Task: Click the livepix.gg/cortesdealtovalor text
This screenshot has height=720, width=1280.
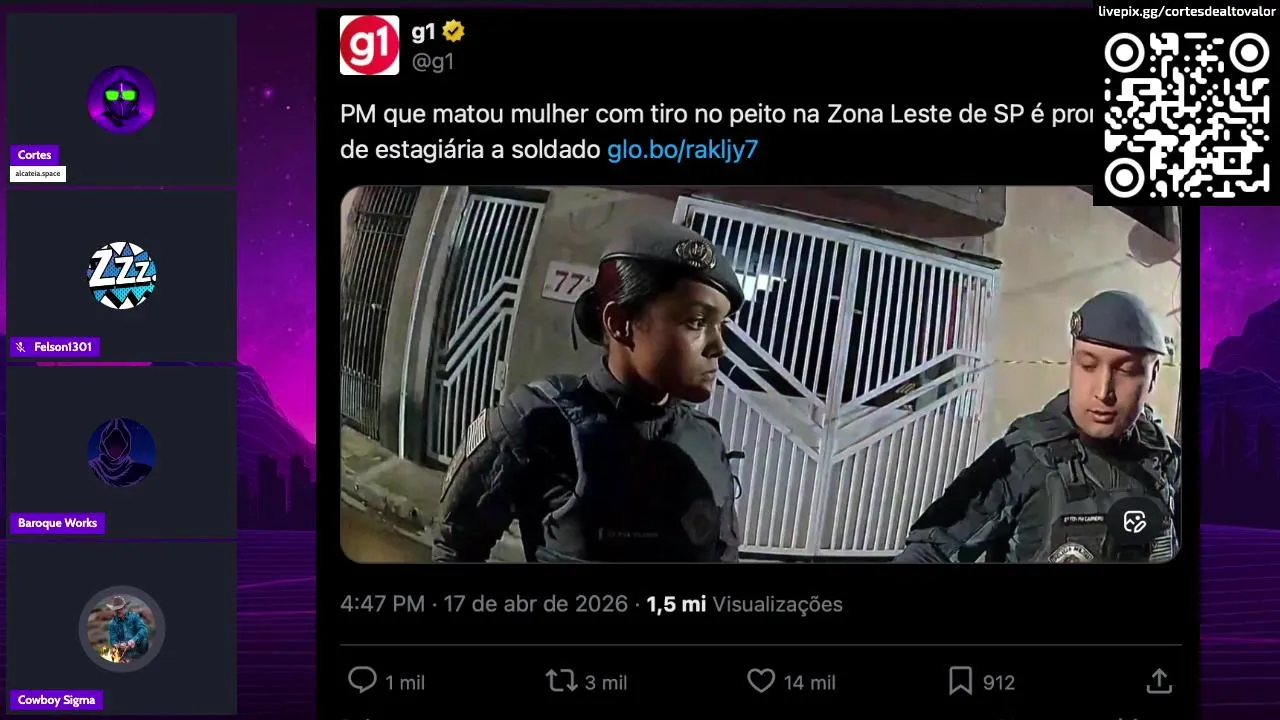Action: coord(1188,11)
